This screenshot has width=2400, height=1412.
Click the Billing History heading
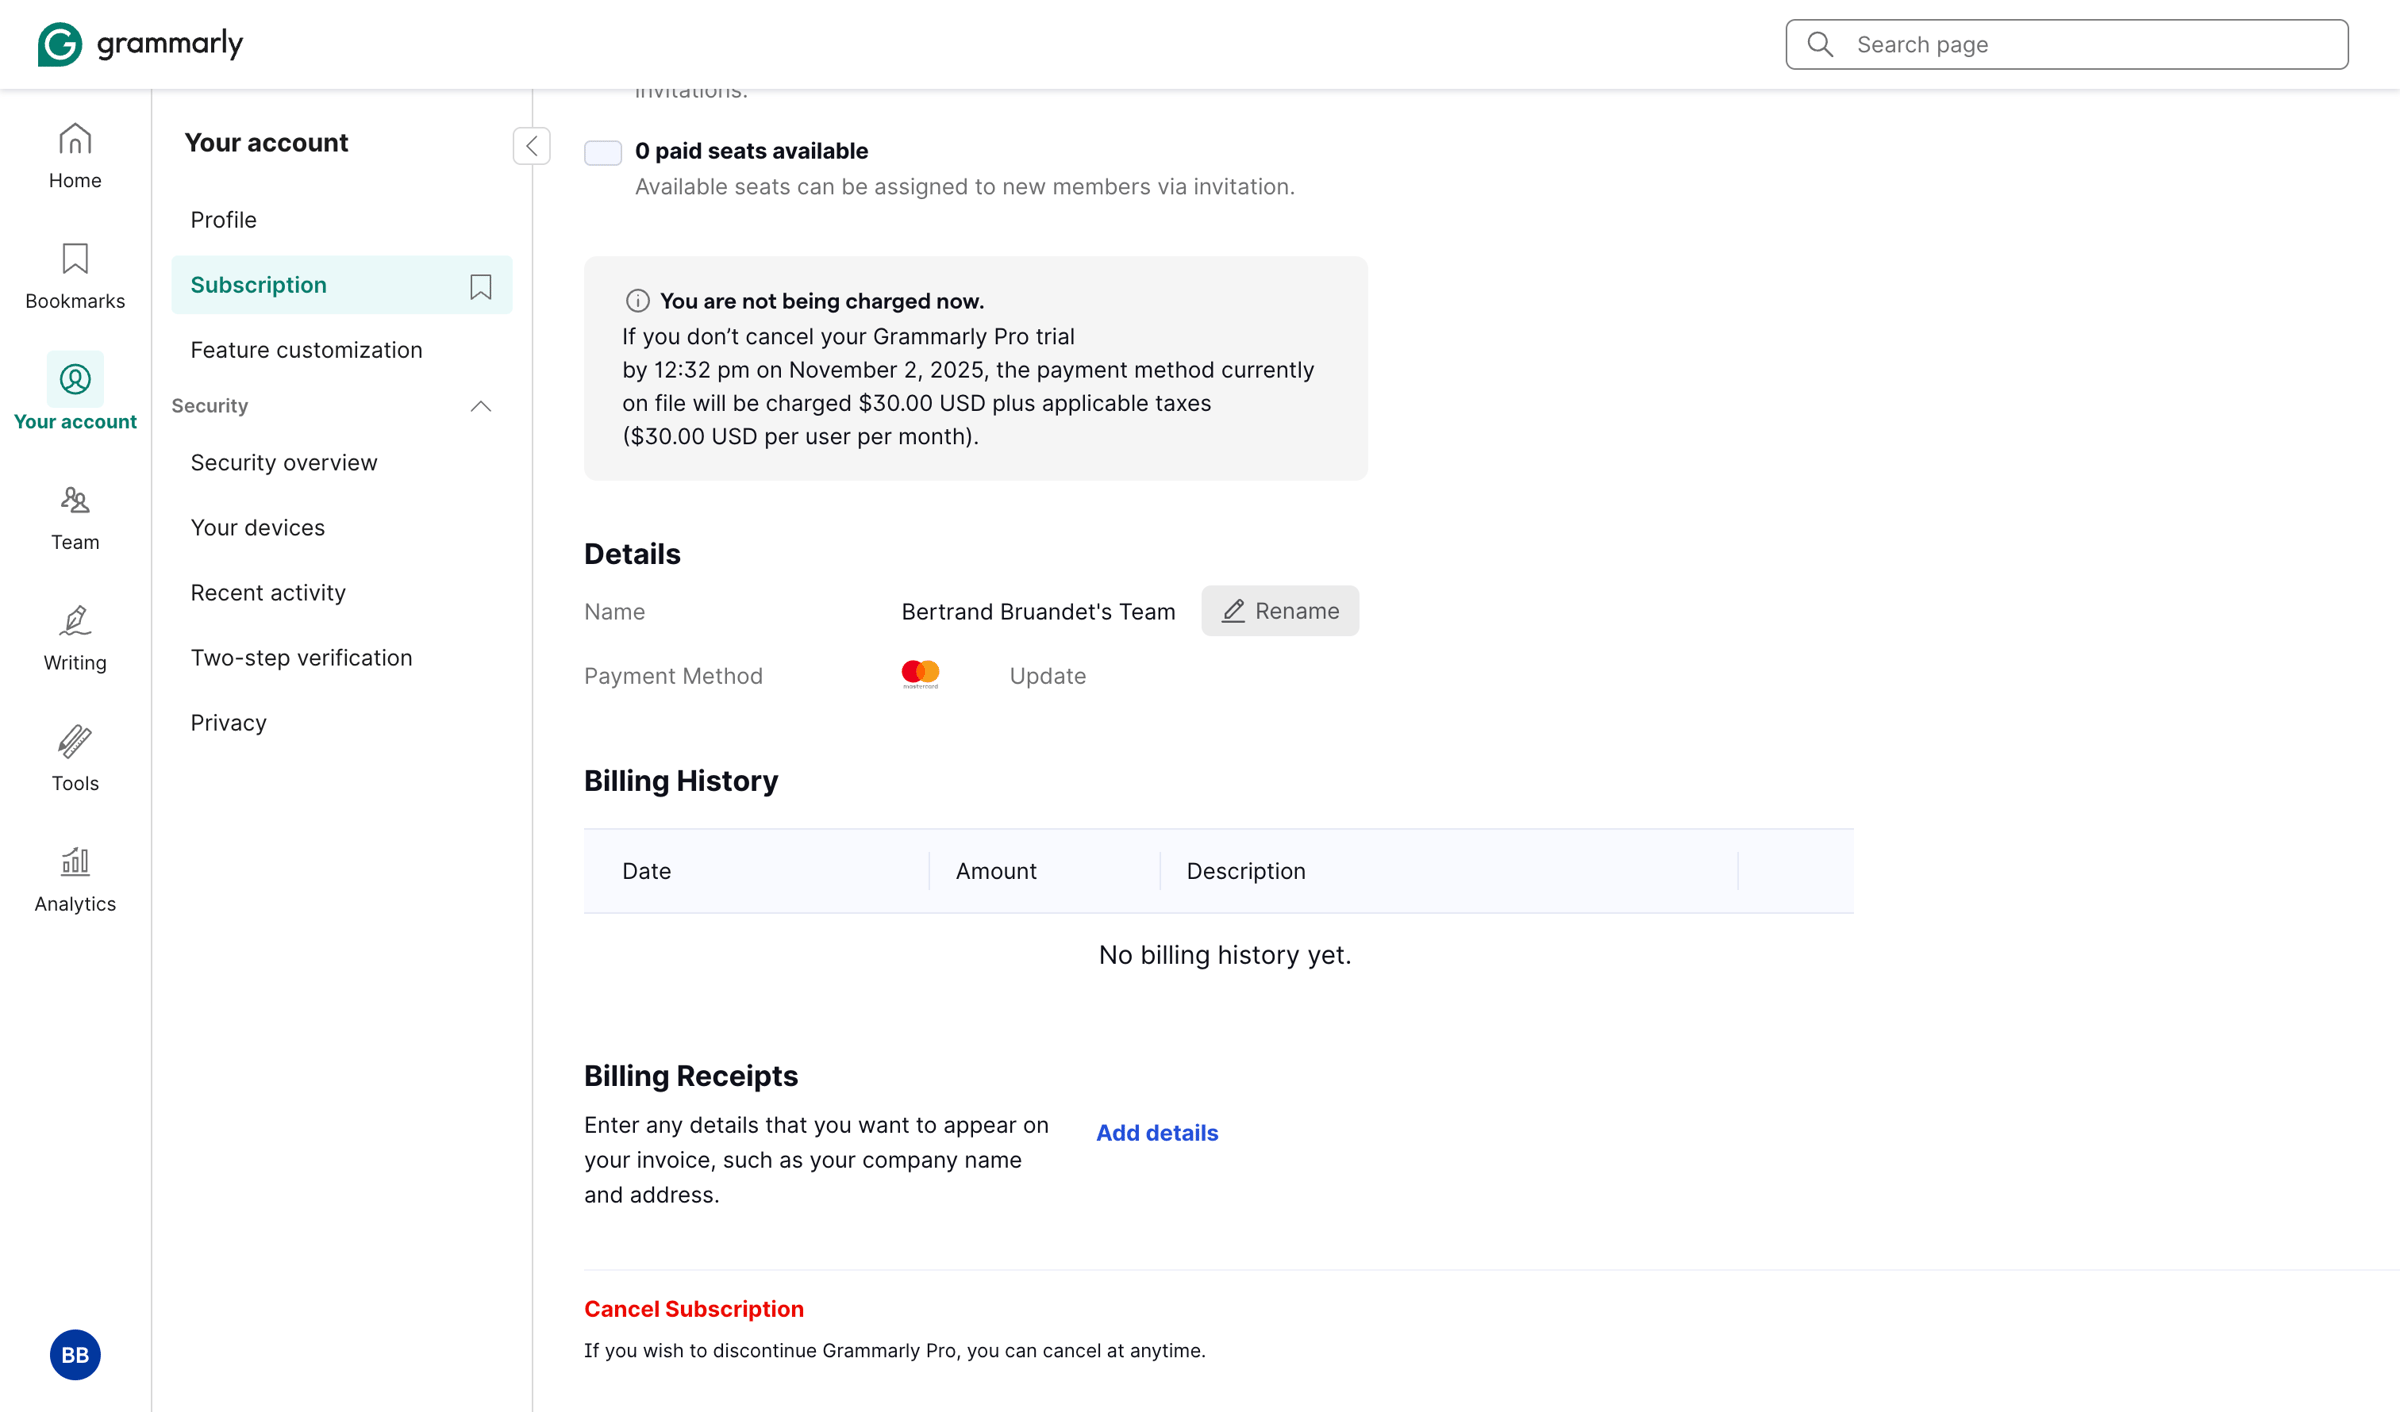point(681,781)
